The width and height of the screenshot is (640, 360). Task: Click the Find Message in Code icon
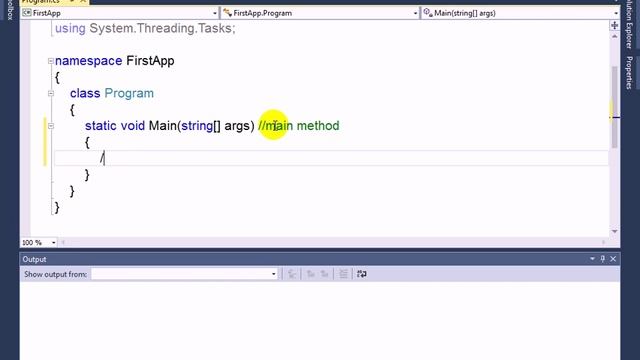point(292,274)
